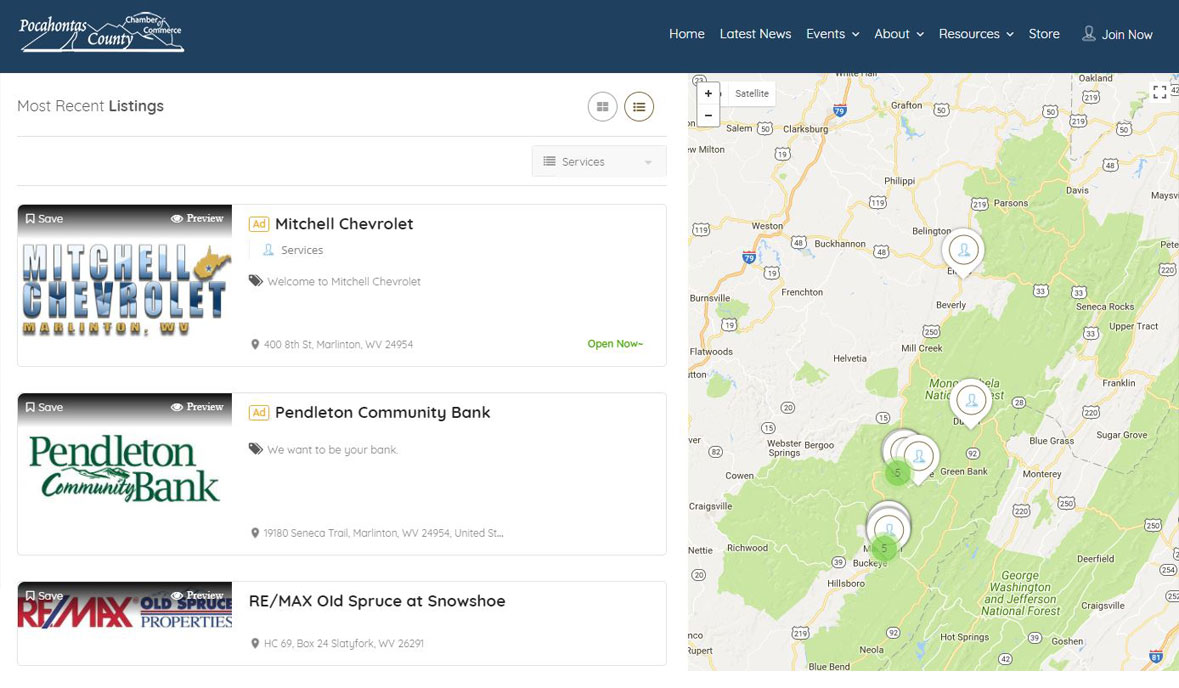The image size is (1179, 688).
Task: Open Latest News
Action: point(755,34)
